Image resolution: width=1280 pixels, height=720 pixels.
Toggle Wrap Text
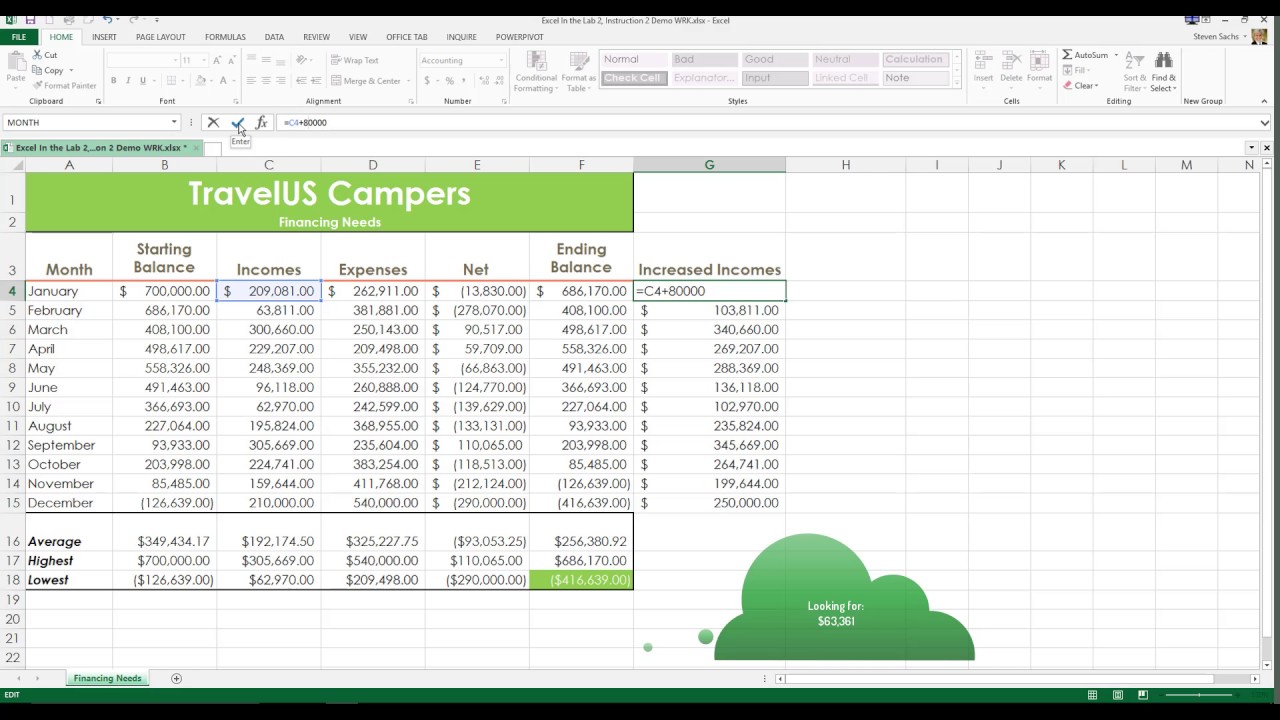pyautogui.click(x=354, y=60)
